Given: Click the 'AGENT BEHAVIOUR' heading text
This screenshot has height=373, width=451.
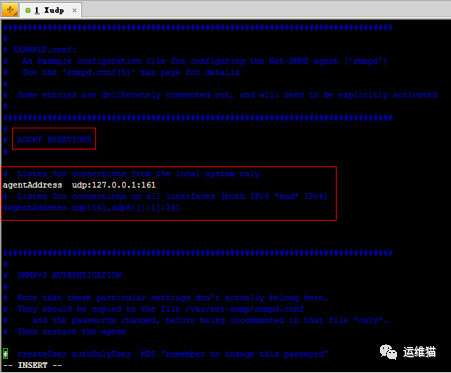Looking at the screenshot, I should pyautogui.click(x=54, y=140).
